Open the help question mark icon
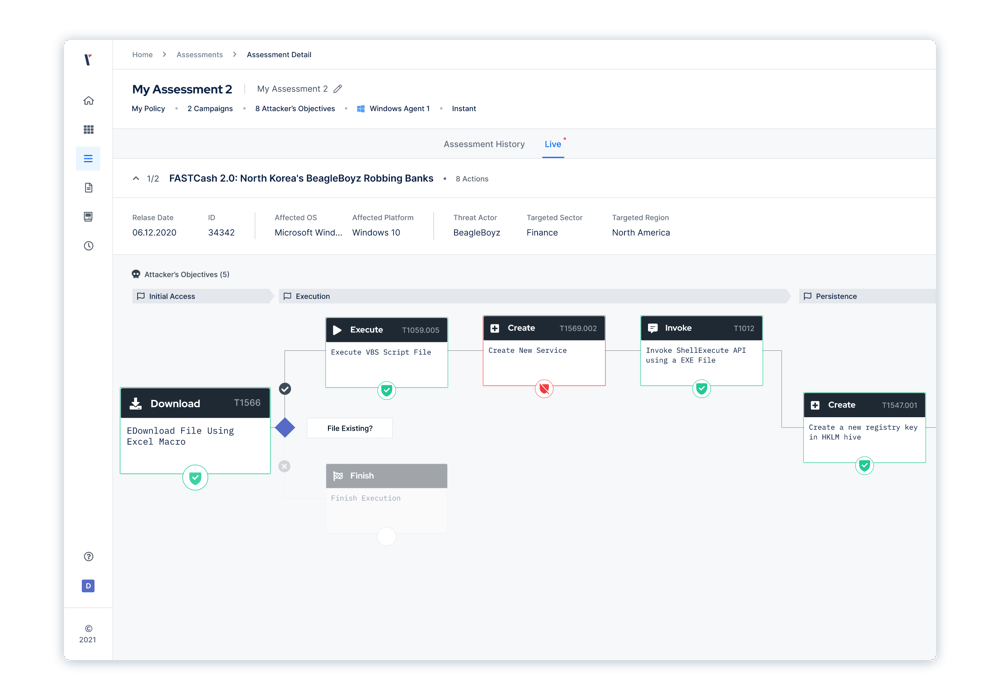1000x700 pixels. coord(89,557)
